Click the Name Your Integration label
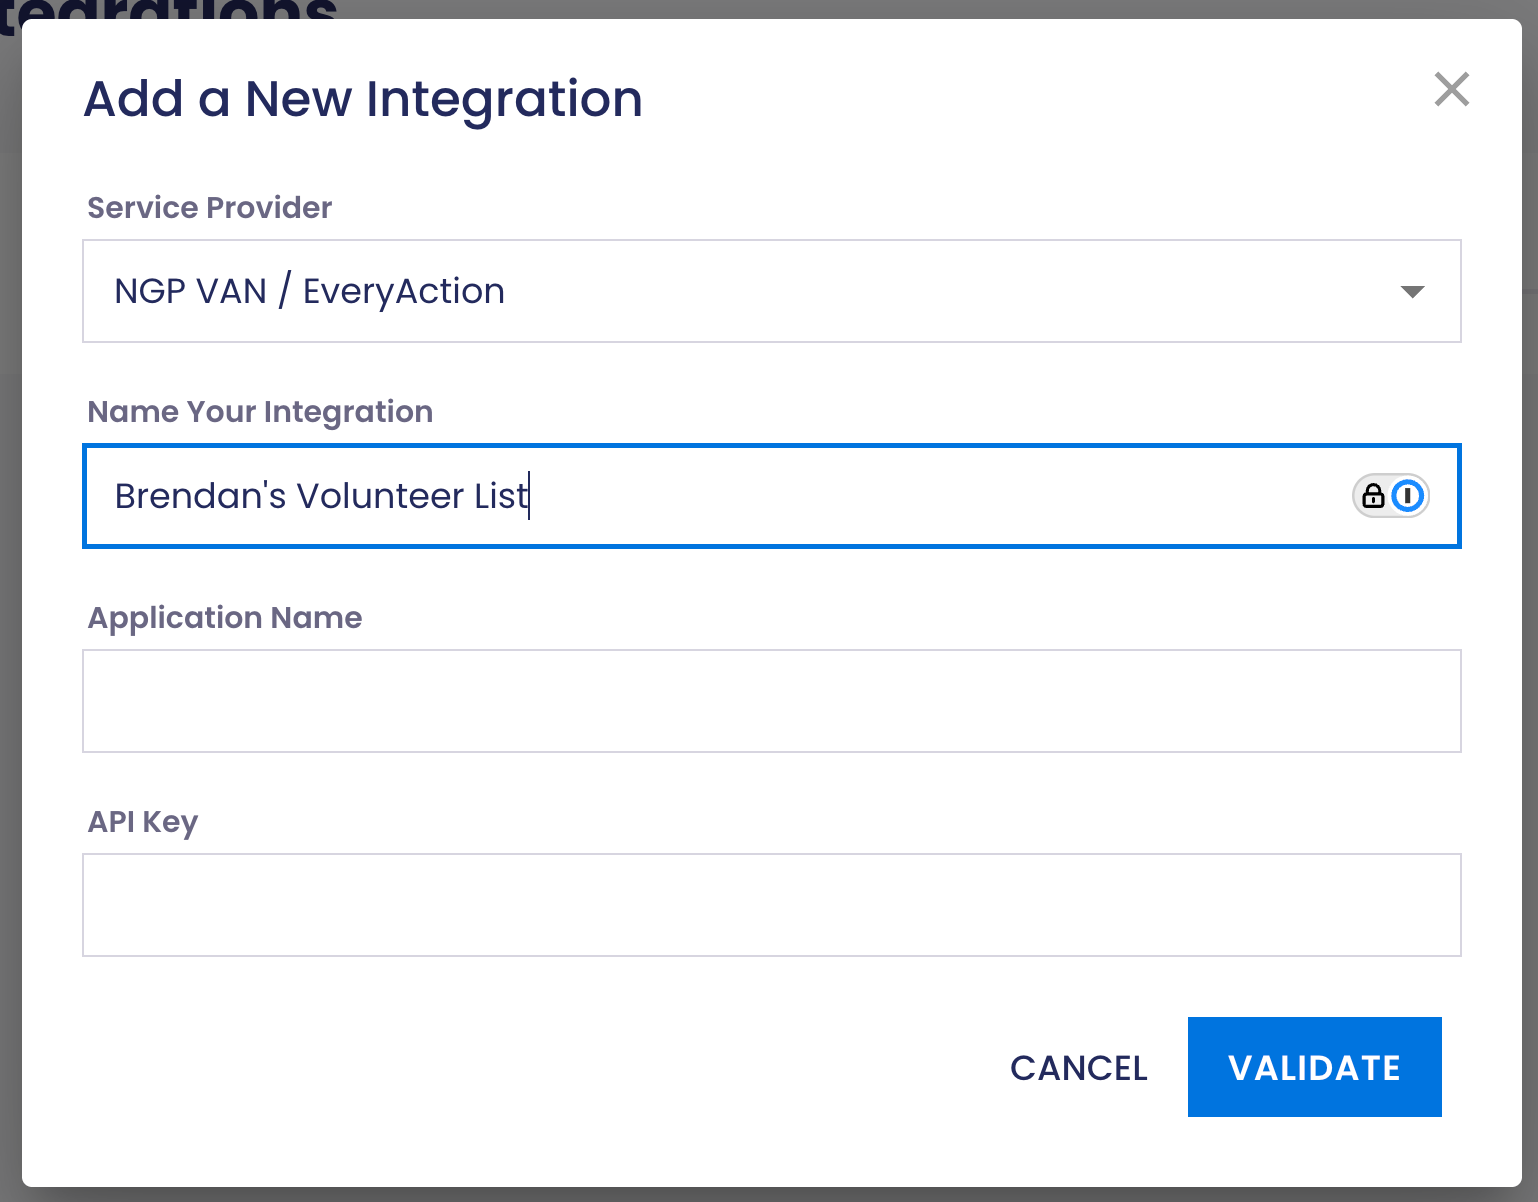1538x1202 pixels. (x=260, y=412)
